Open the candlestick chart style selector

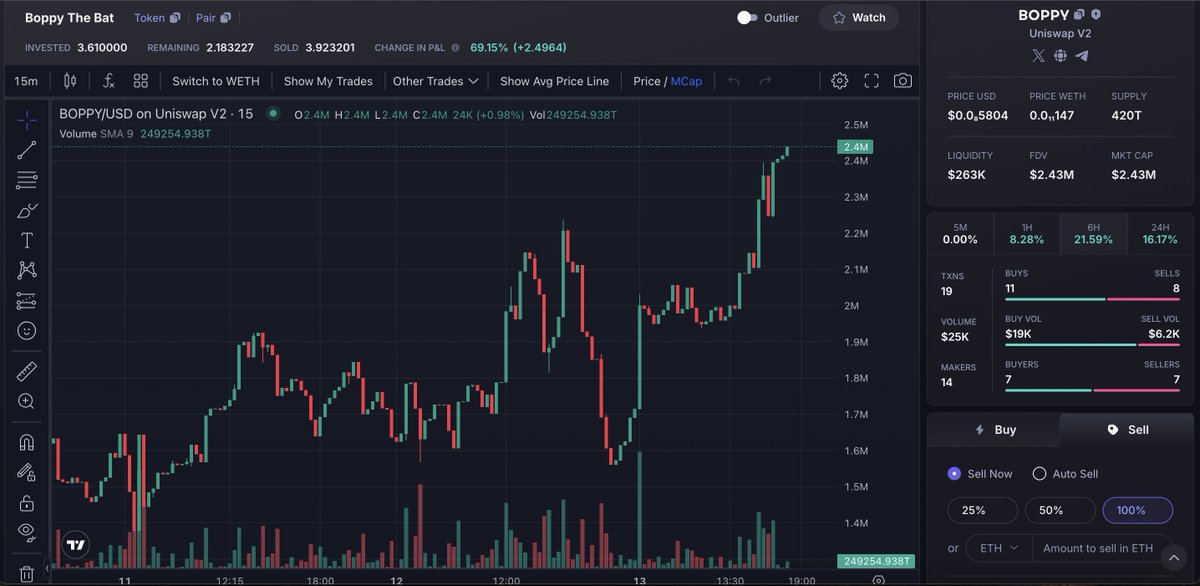70,81
